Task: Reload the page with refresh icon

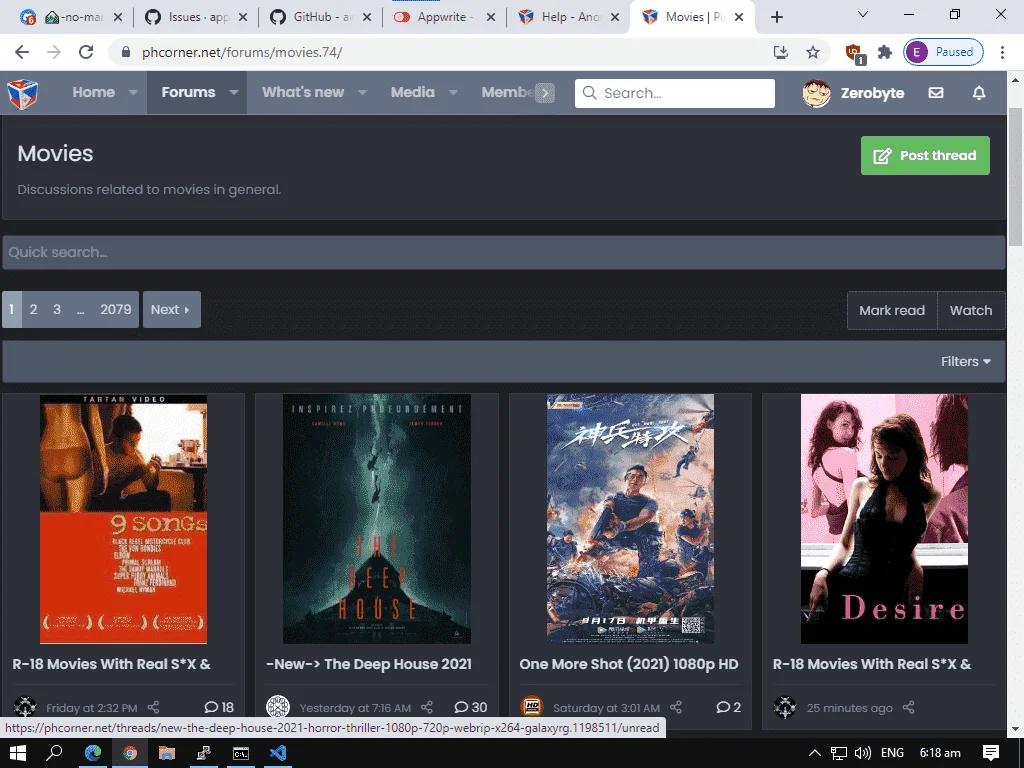Action: (x=86, y=52)
